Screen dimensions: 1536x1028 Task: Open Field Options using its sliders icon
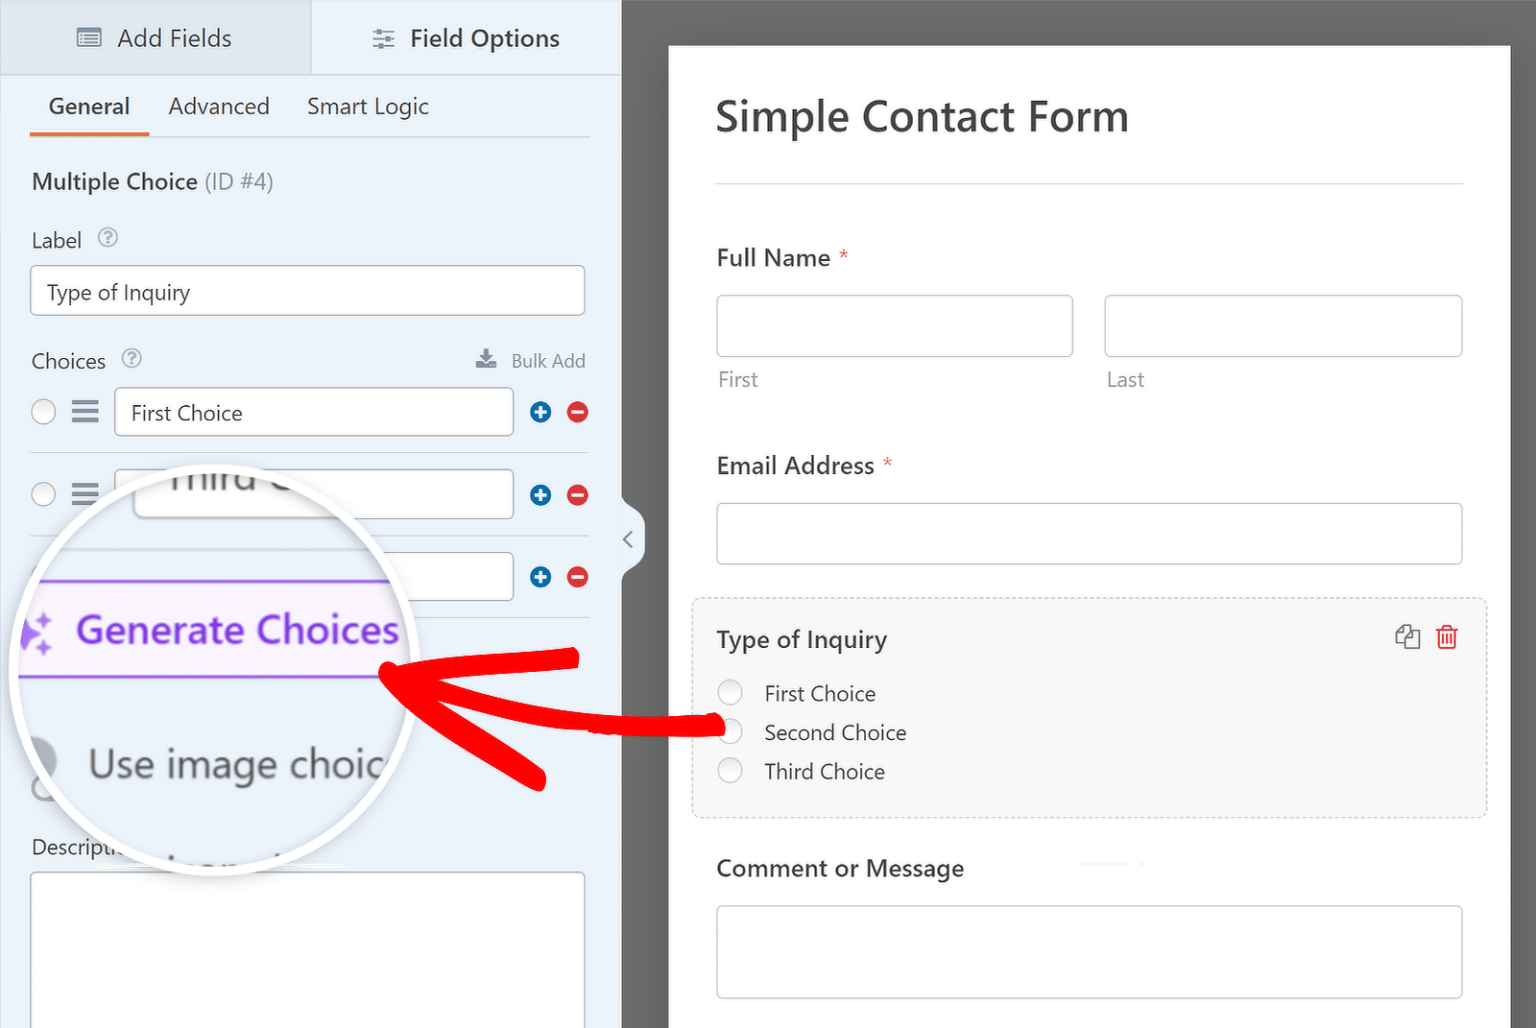[383, 38]
